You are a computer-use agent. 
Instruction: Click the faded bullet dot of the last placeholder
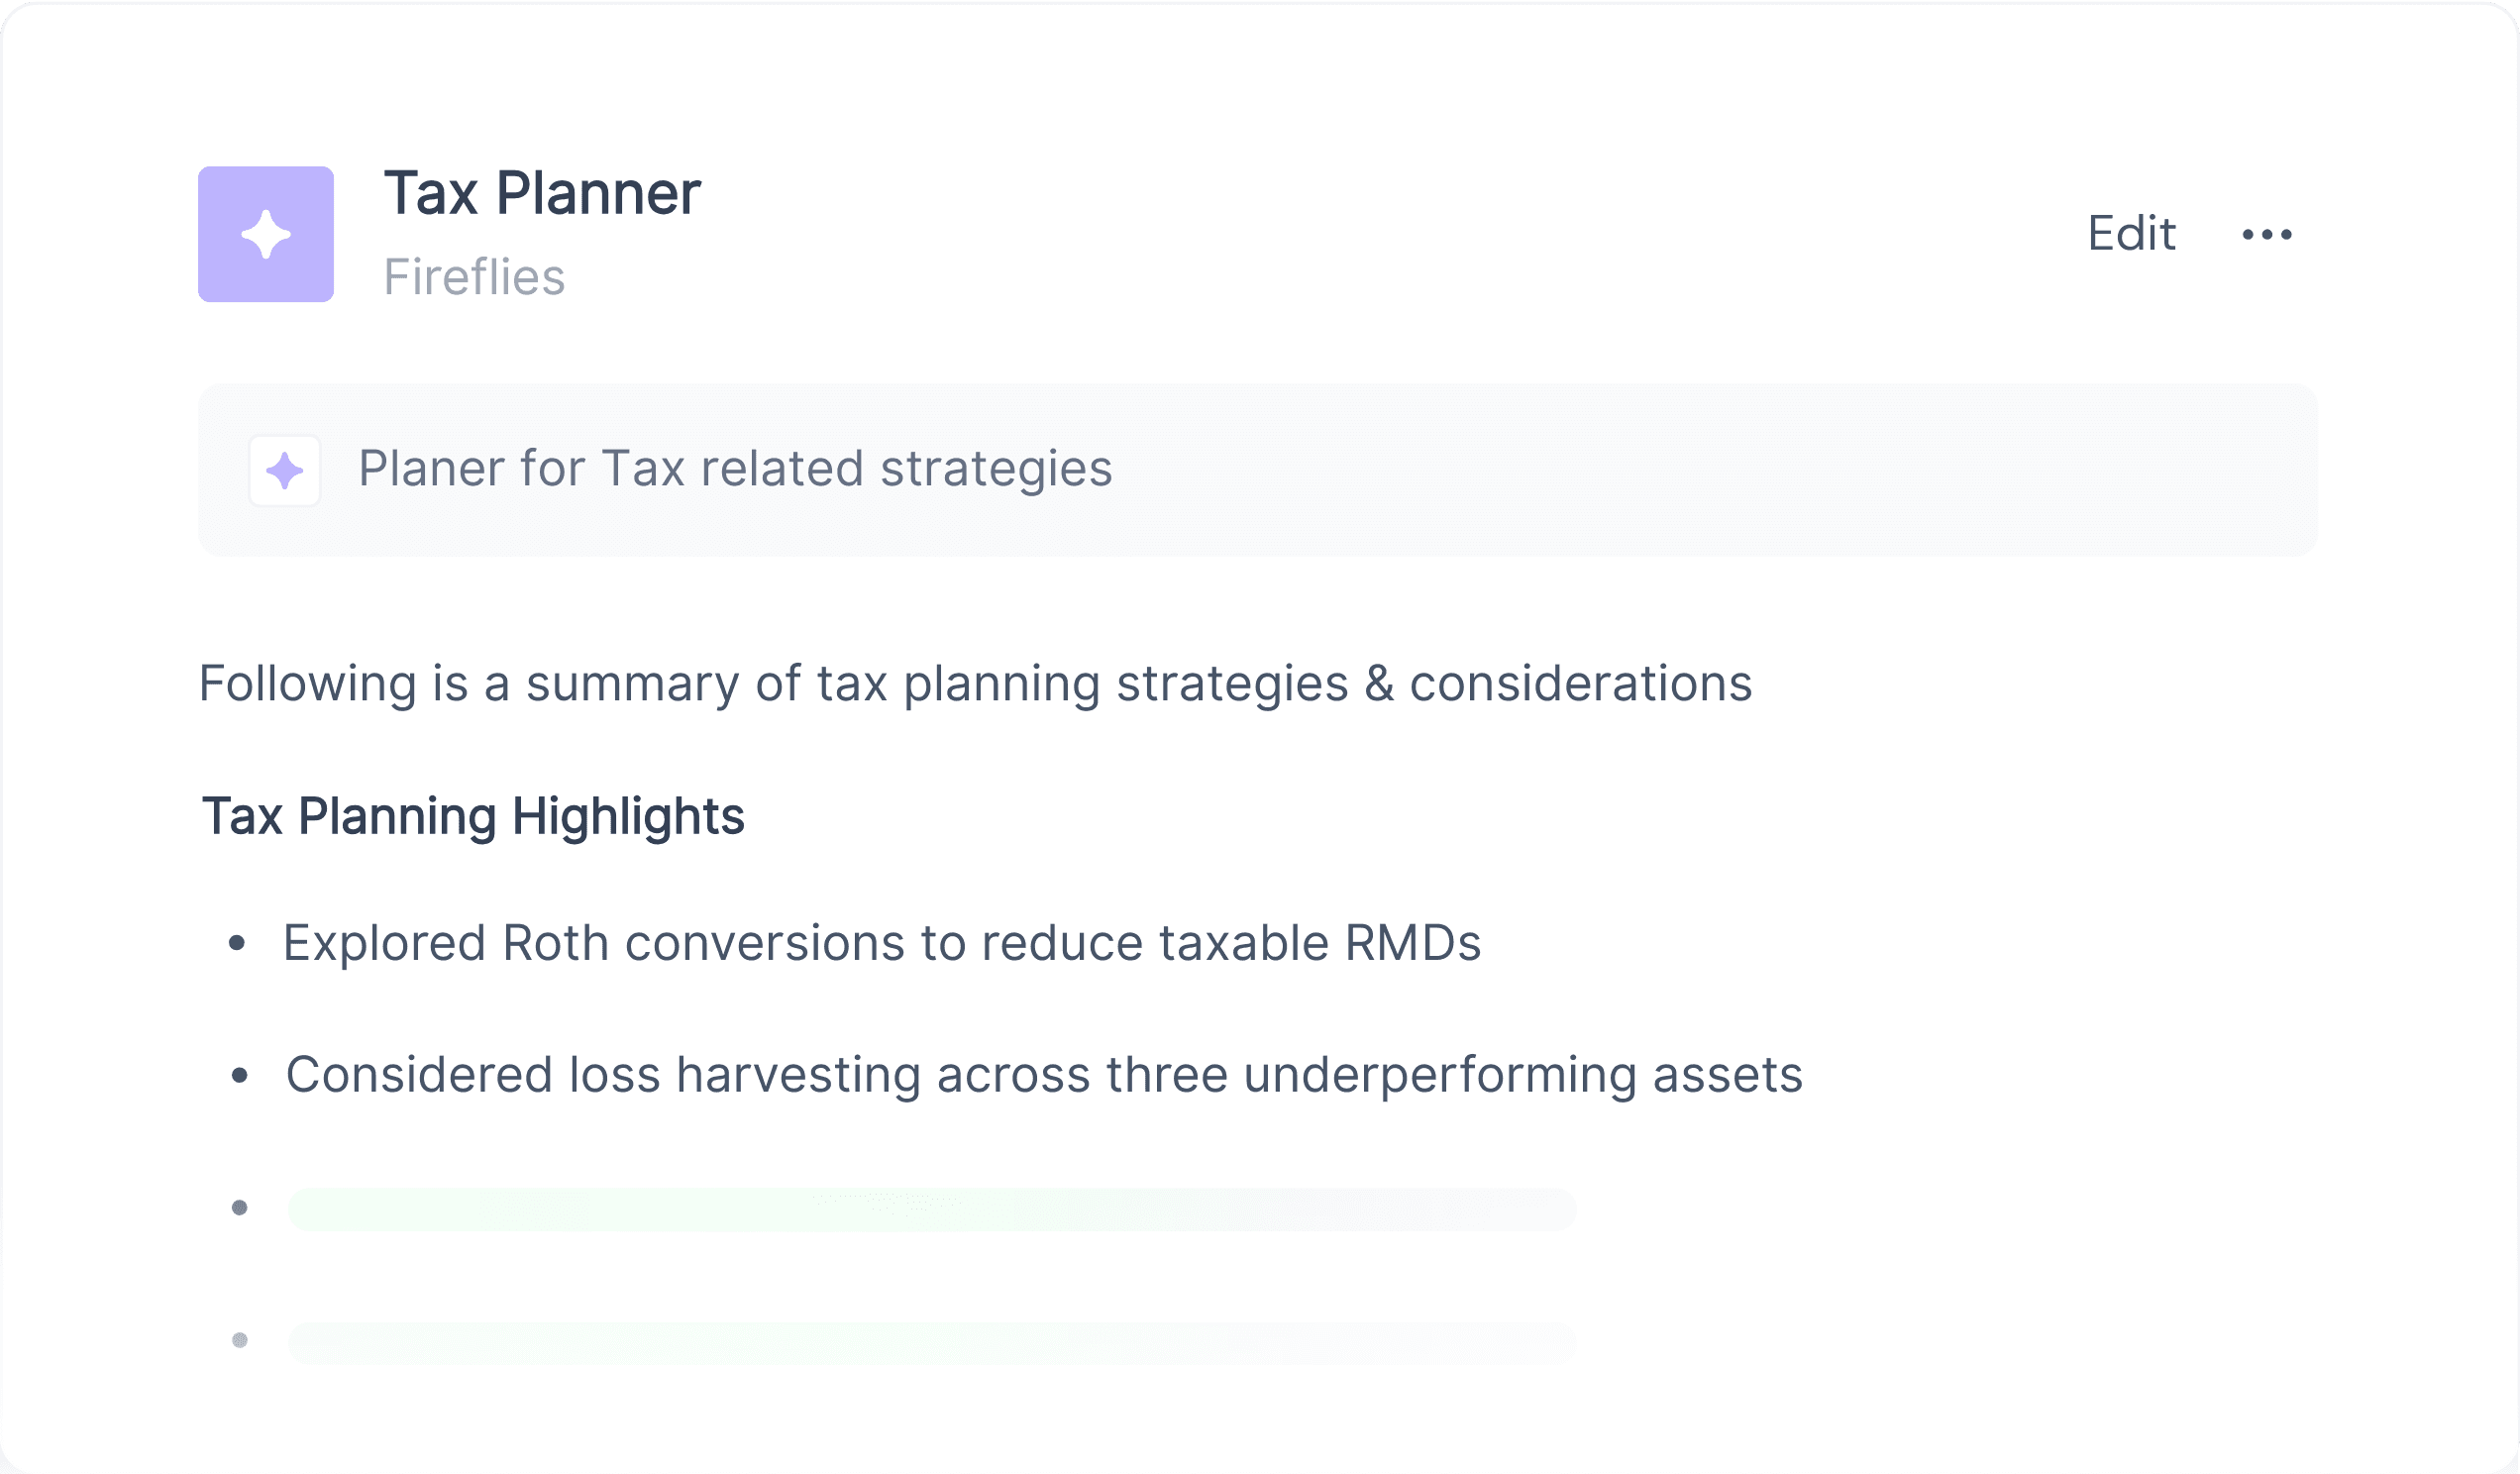(239, 1340)
